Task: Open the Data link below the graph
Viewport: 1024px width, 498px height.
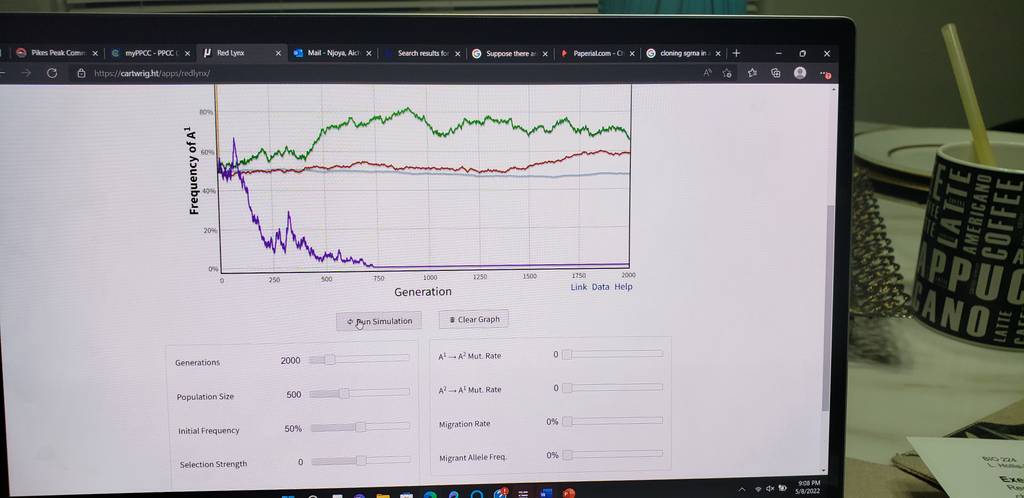Action: (600, 287)
